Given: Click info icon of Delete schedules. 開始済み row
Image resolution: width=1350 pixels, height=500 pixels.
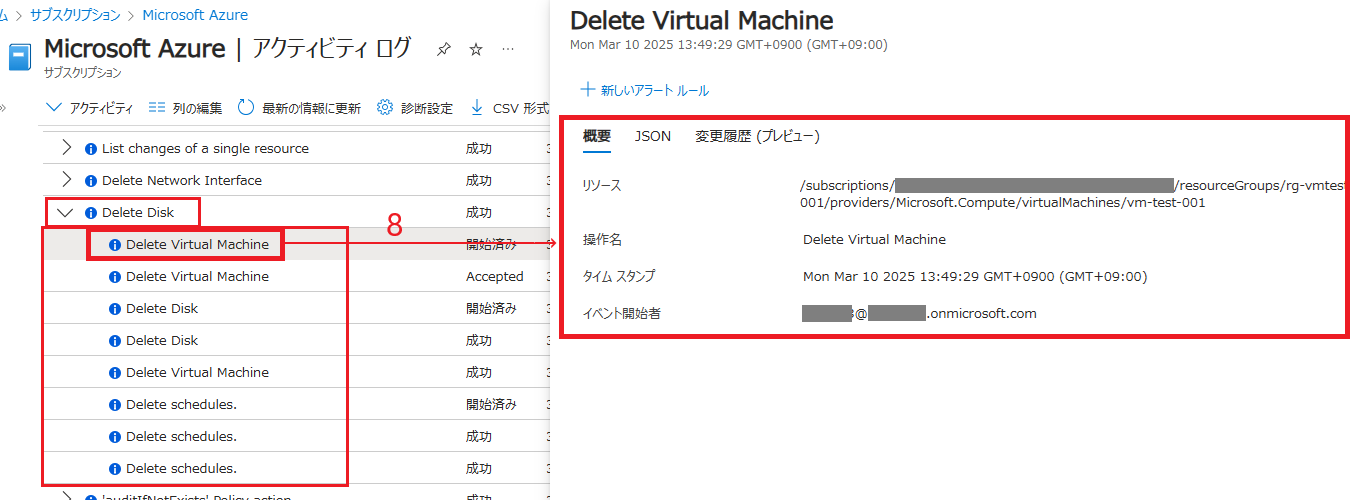Looking at the screenshot, I should [x=115, y=405].
